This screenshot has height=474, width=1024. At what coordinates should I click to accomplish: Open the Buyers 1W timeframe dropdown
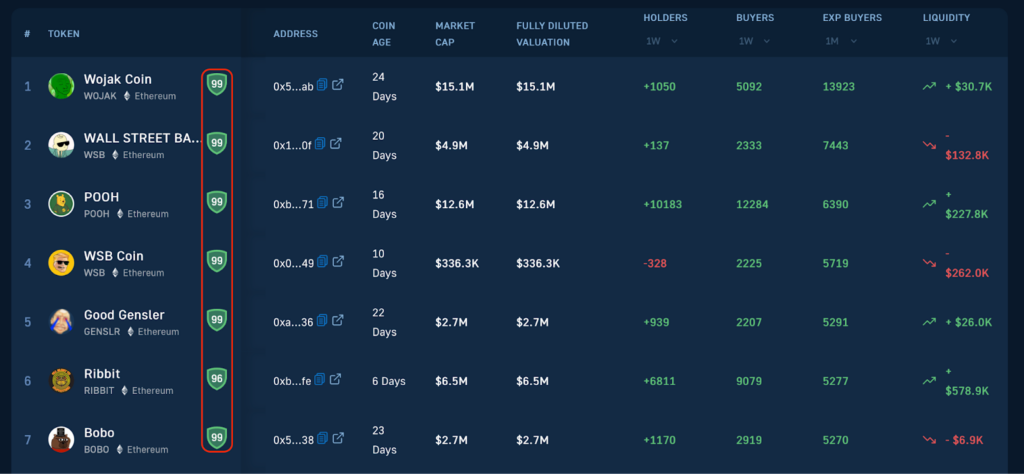[753, 41]
